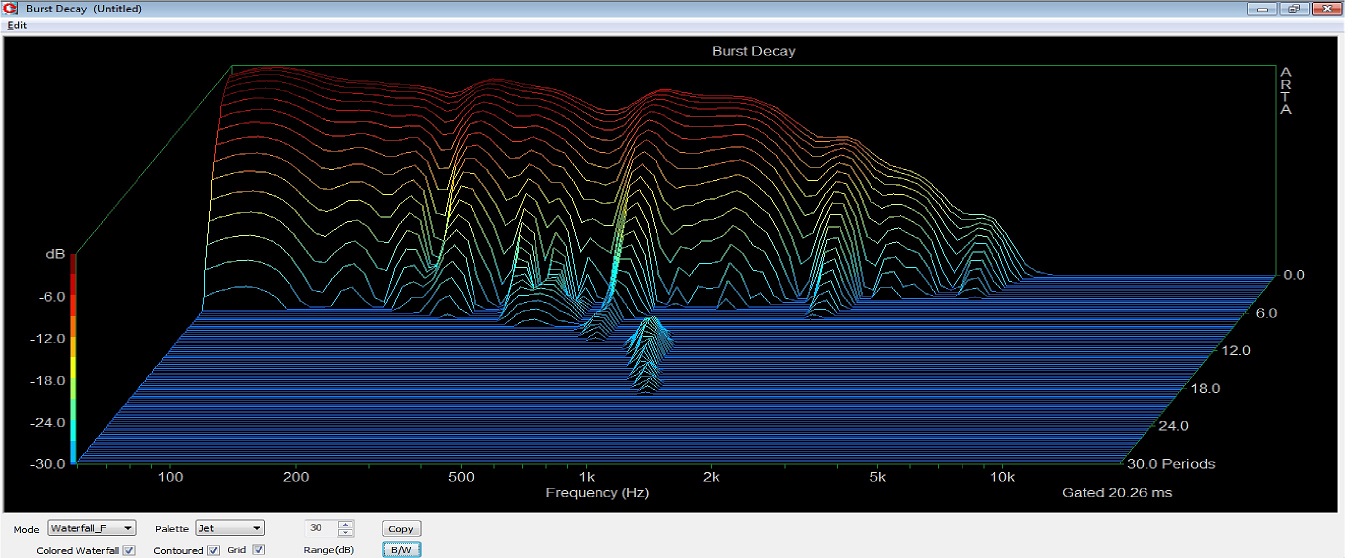Disable the Grid checkbox

[259, 550]
